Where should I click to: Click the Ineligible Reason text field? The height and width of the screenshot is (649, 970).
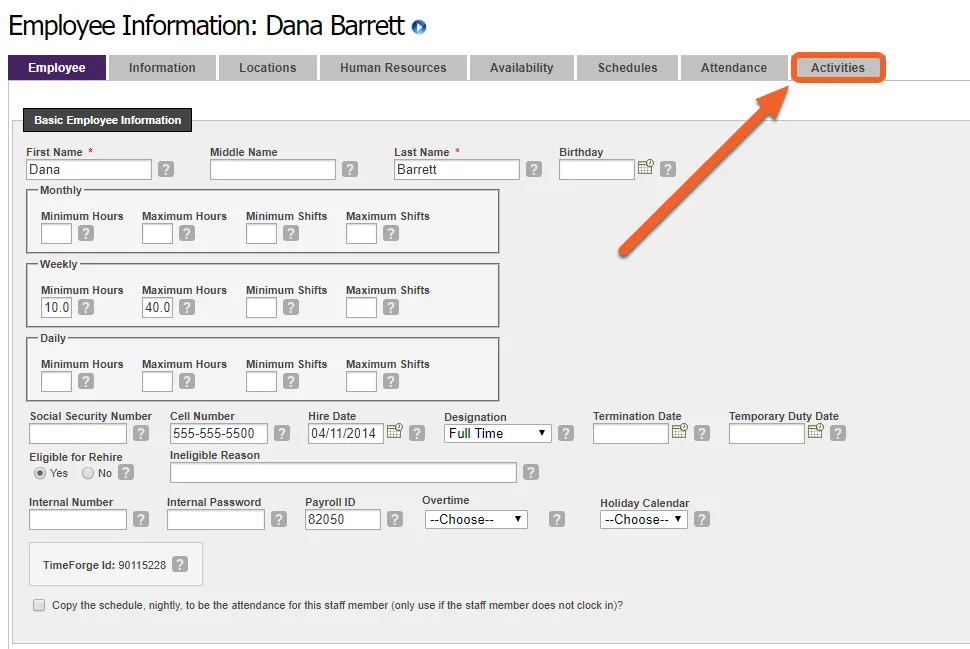tap(343, 473)
